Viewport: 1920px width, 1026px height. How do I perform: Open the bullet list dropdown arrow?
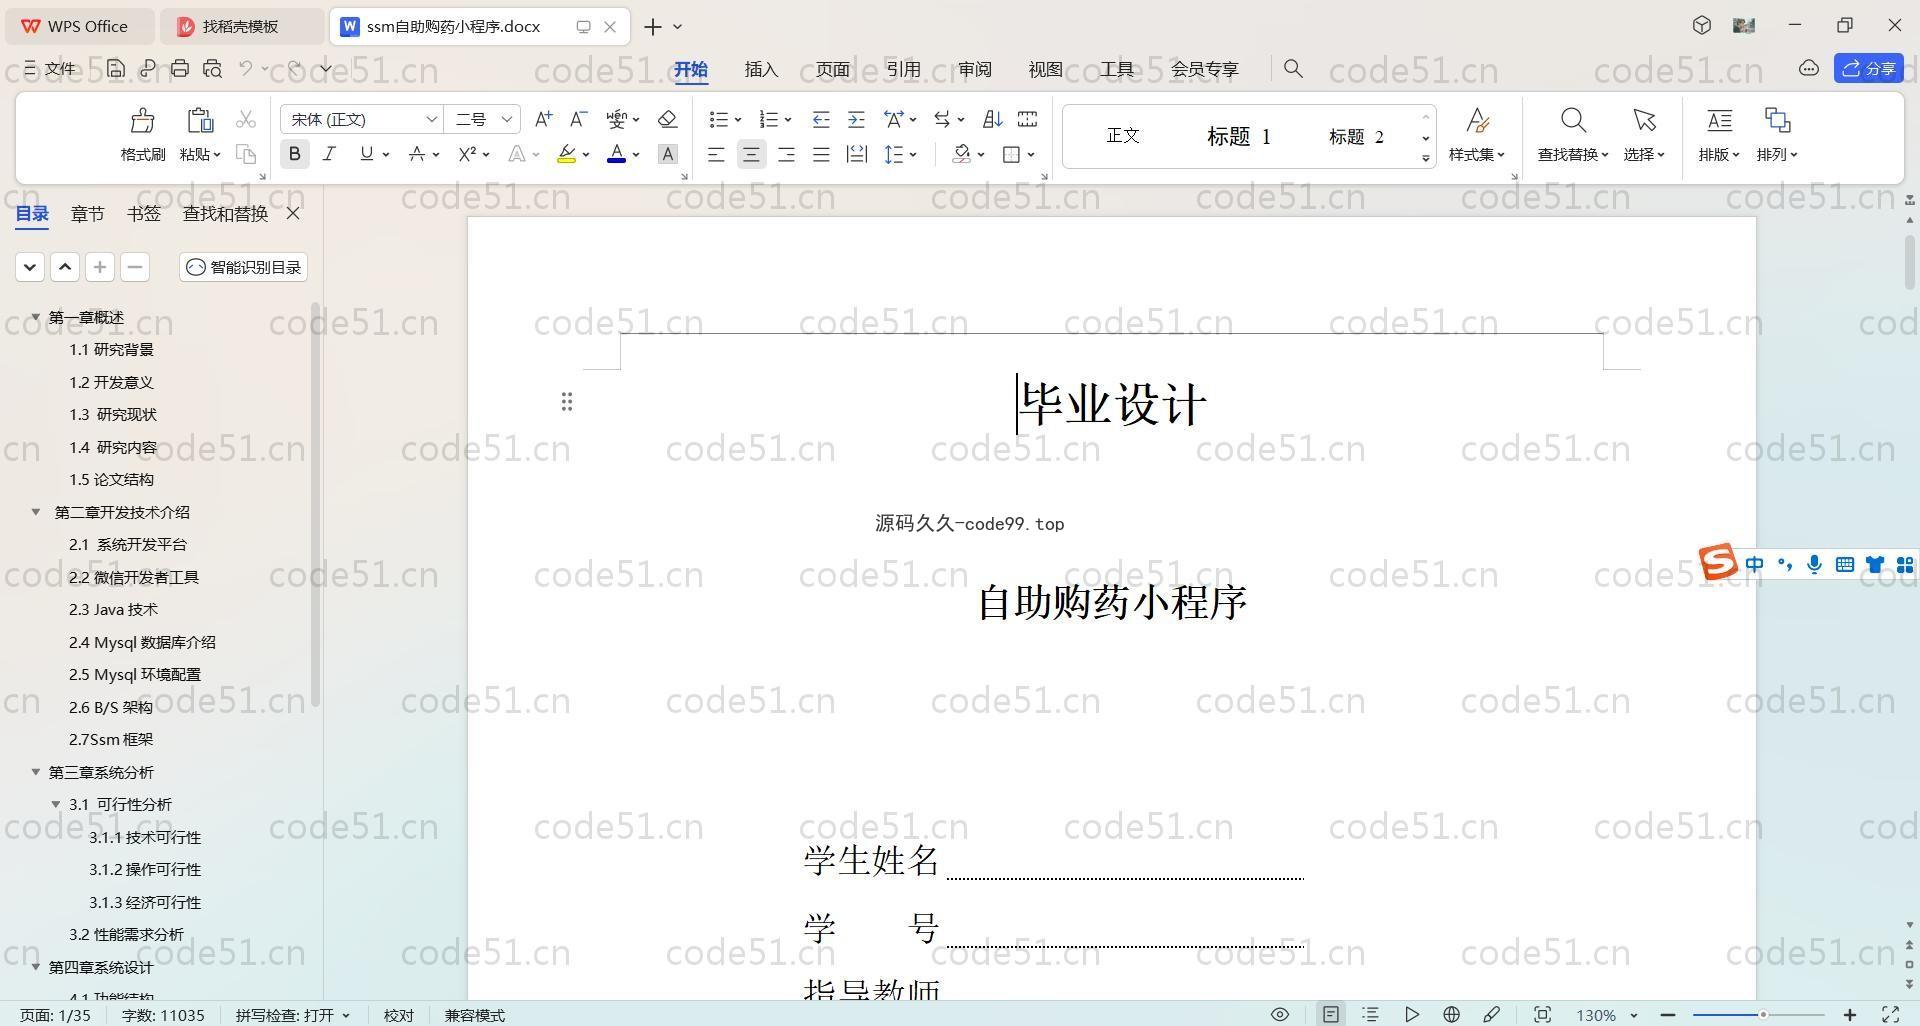tap(738, 120)
